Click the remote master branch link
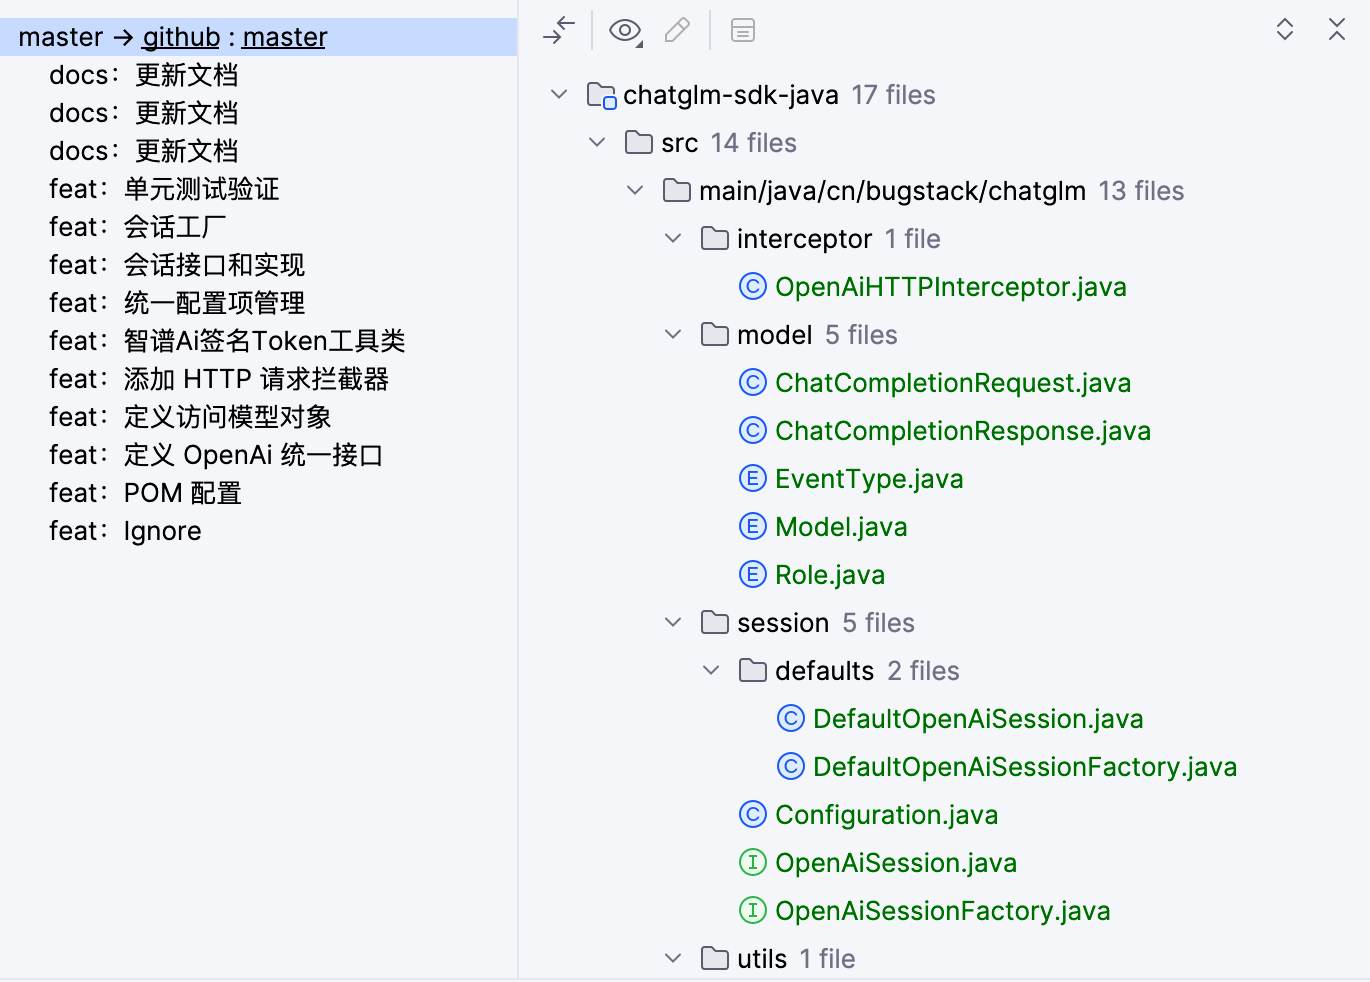The height and width of the screenshot is (982, 1370). pos(285,37)
